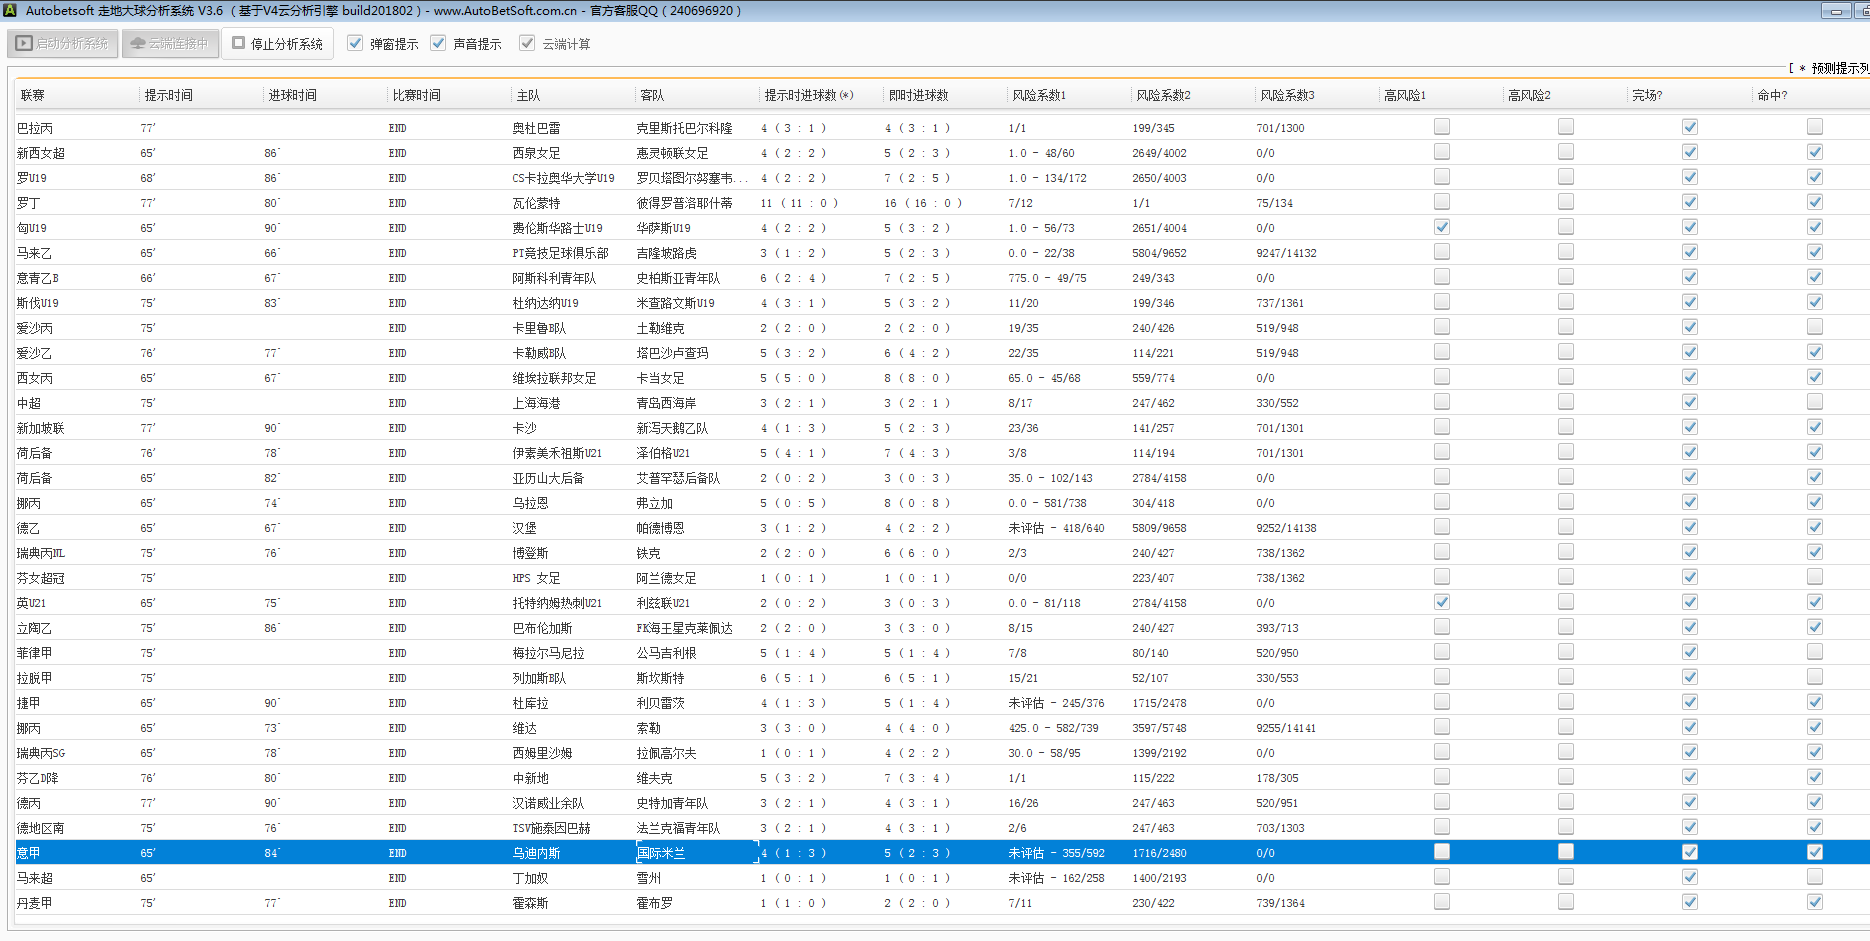The image size is (1870, 941).
Task: Disable the 声音提示 checkbox
Action: 438,44
